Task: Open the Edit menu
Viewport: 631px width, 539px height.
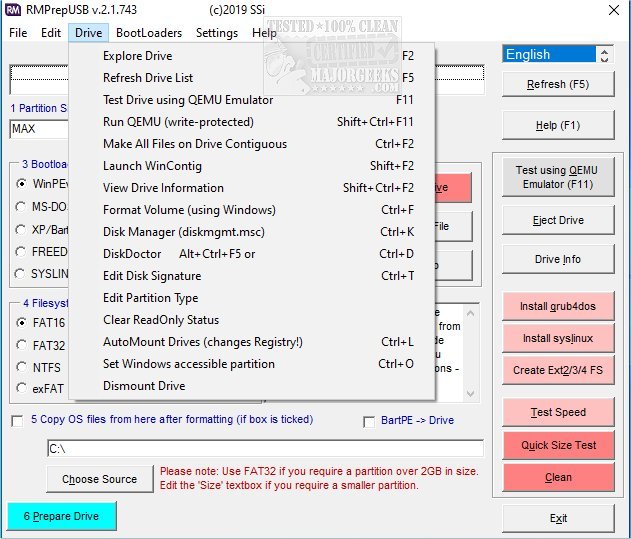Action: pos(51,33)
